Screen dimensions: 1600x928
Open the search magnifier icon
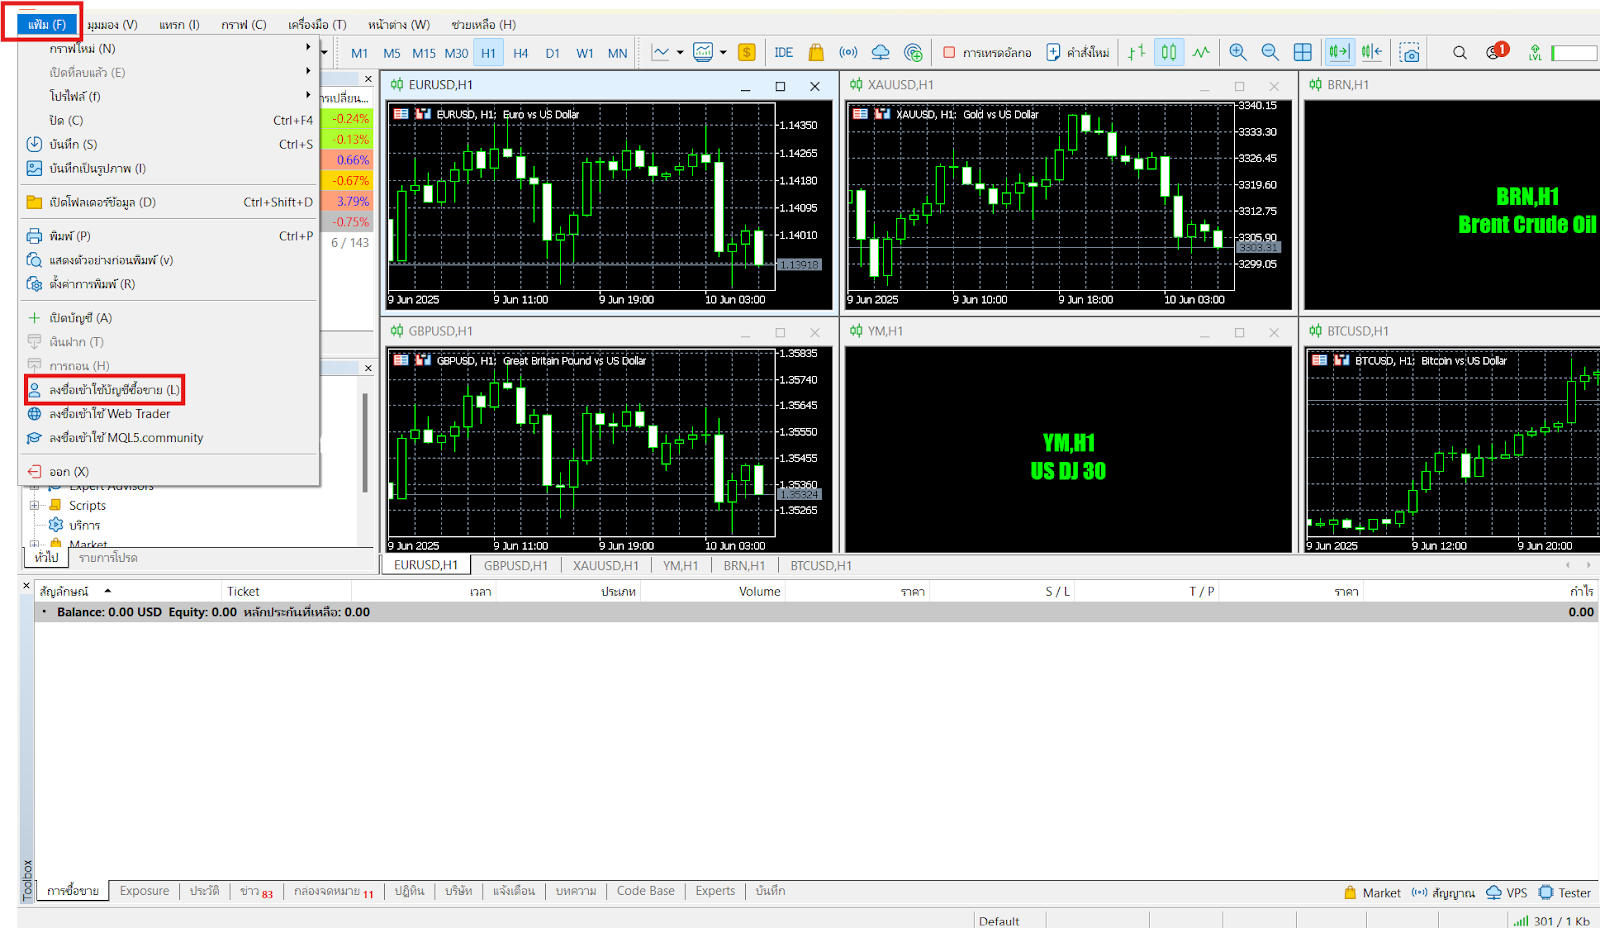tap(1460, 53)
